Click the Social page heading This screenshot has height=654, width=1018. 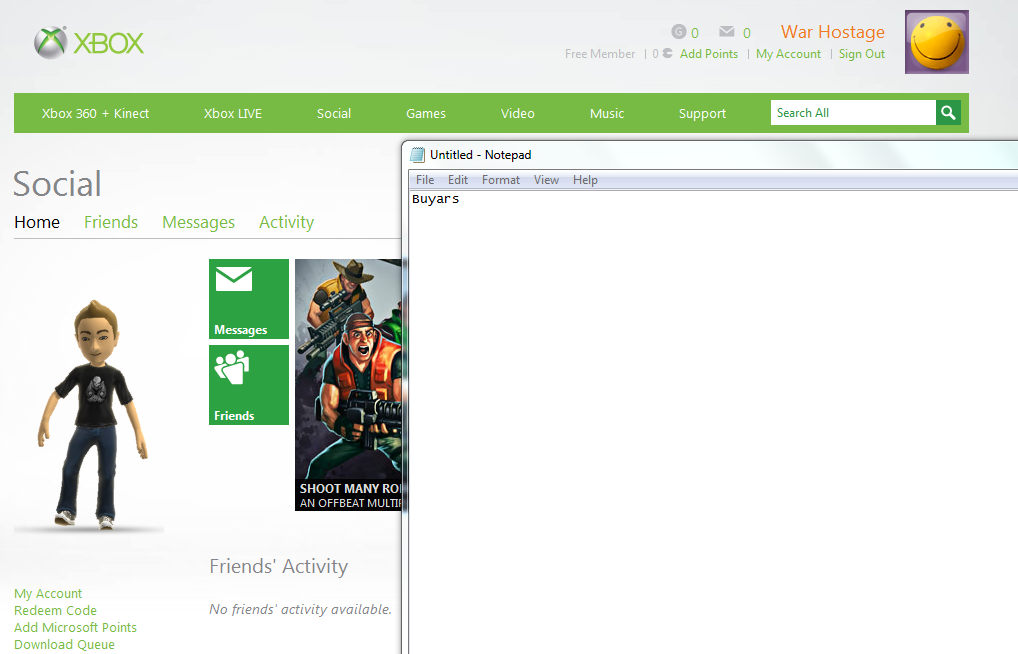coord(57,184)
